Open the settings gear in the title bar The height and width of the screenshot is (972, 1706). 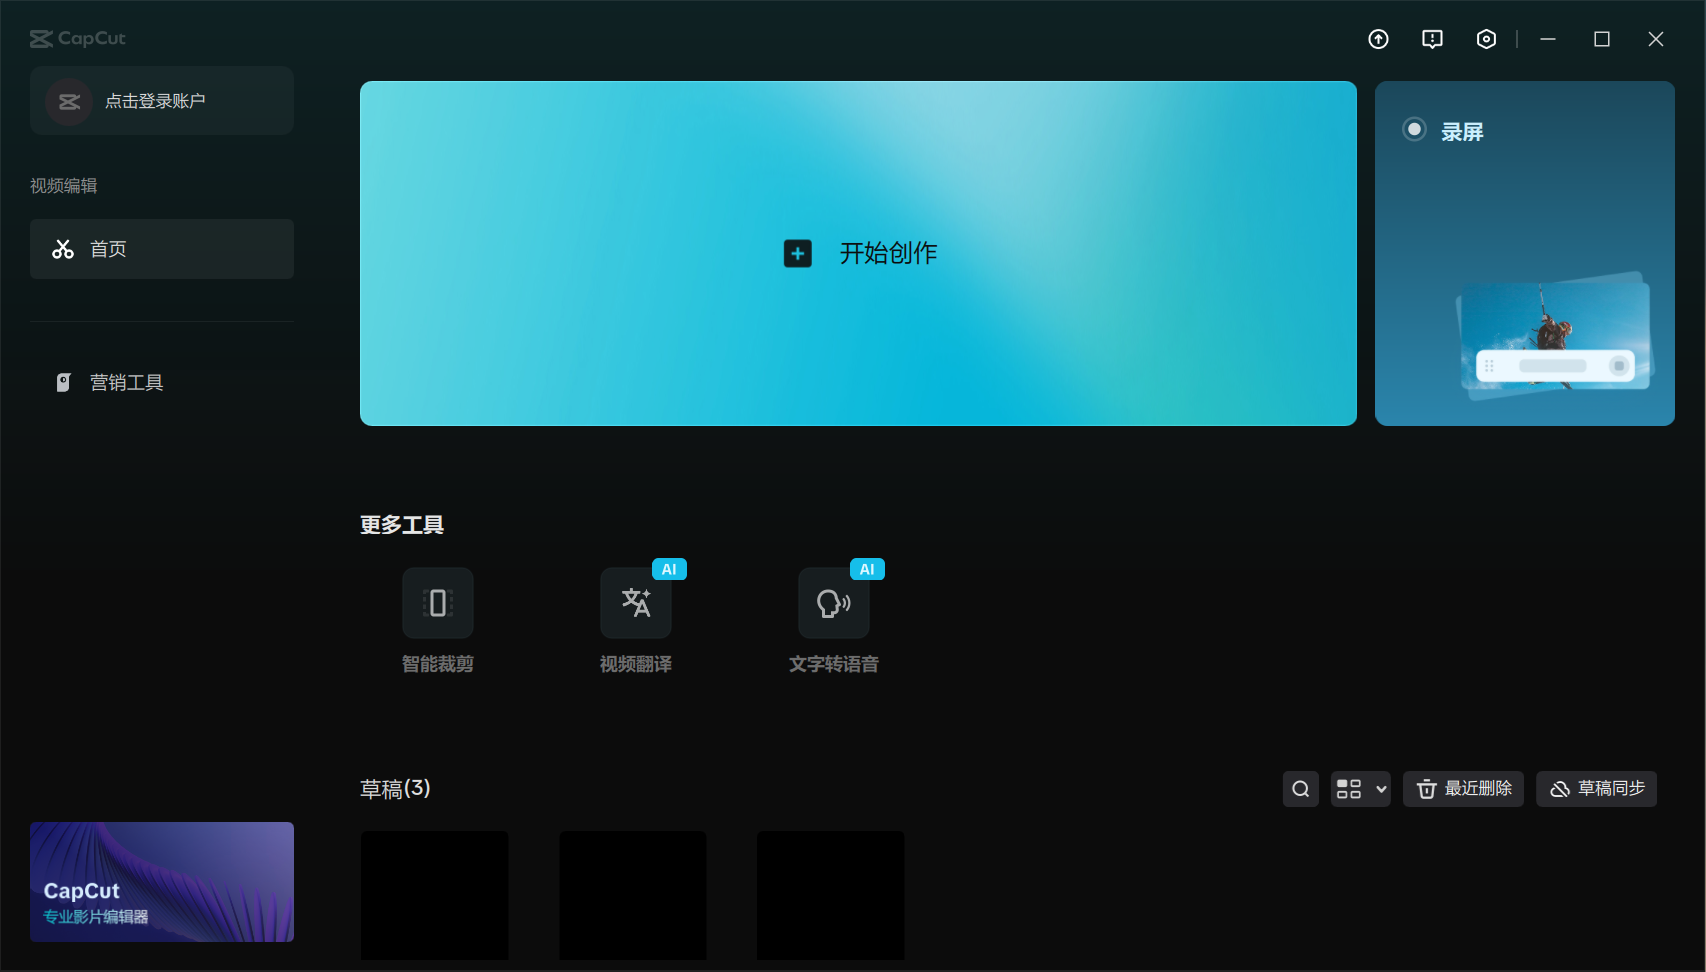point(1485,39)
